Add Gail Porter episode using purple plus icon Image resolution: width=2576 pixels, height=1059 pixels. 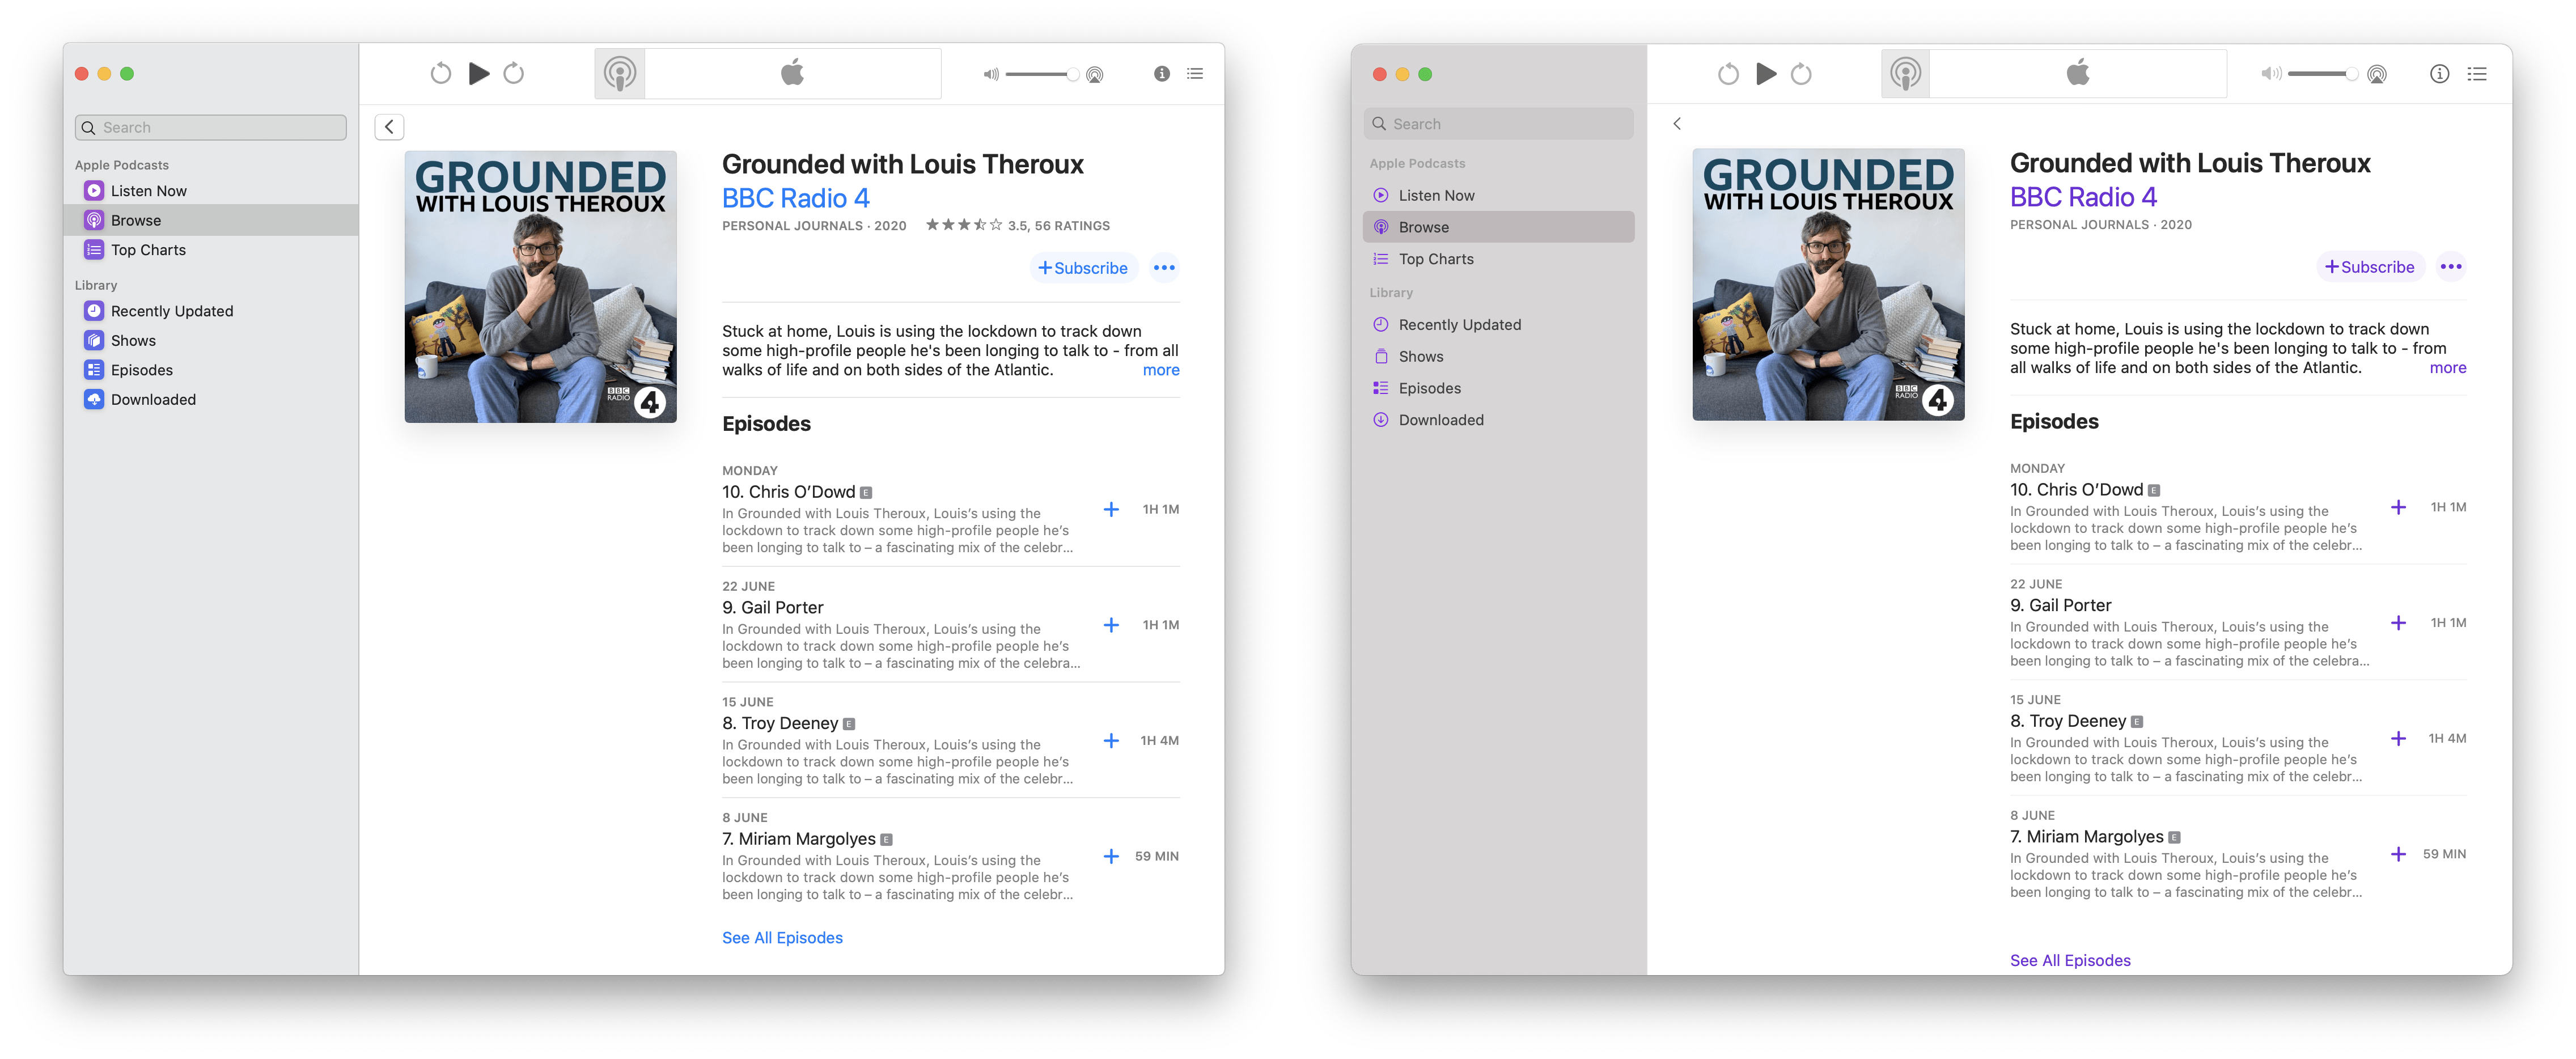pos(2398,623)
